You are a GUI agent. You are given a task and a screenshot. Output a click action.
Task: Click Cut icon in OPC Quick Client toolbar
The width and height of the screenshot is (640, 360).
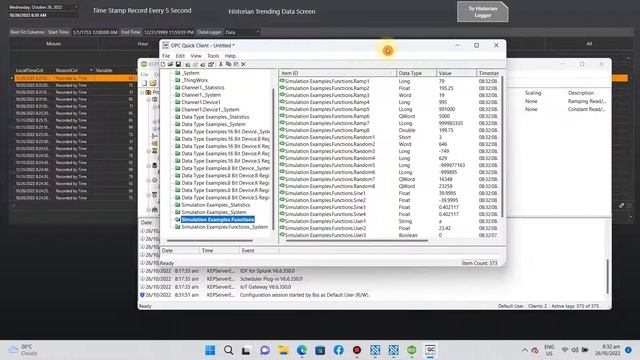point(220,64)
